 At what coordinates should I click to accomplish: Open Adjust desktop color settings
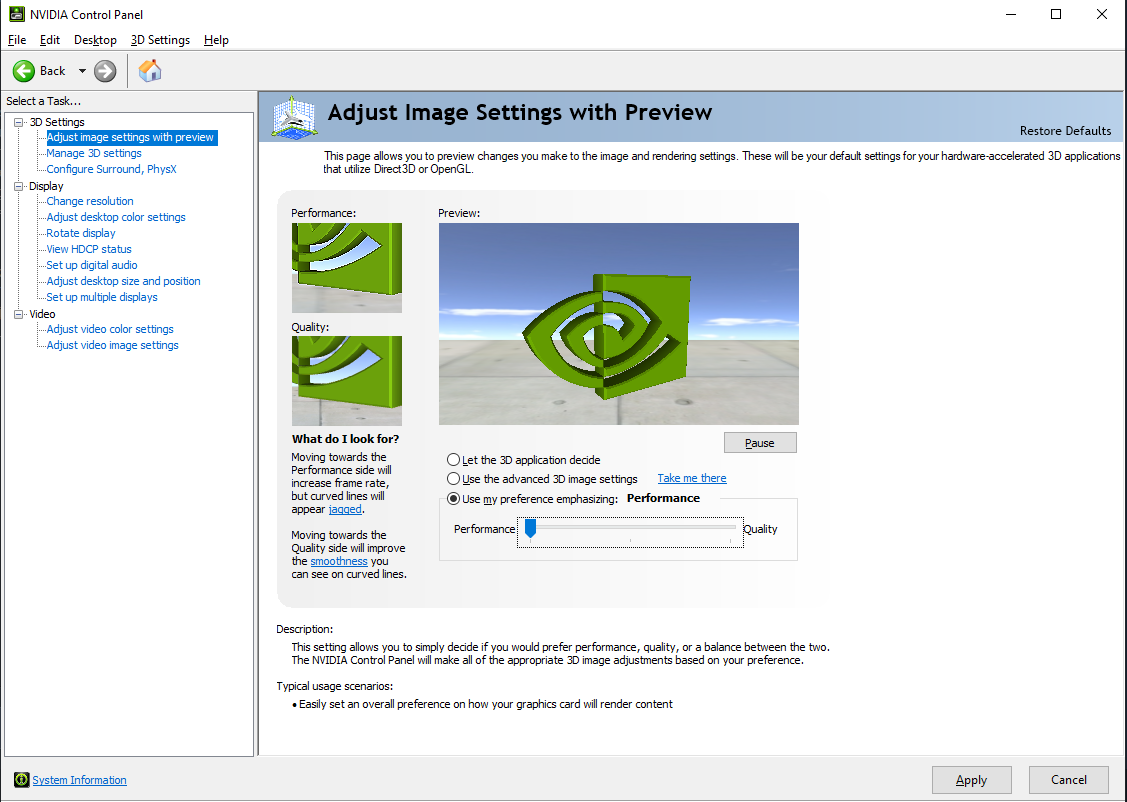(116, 217)
